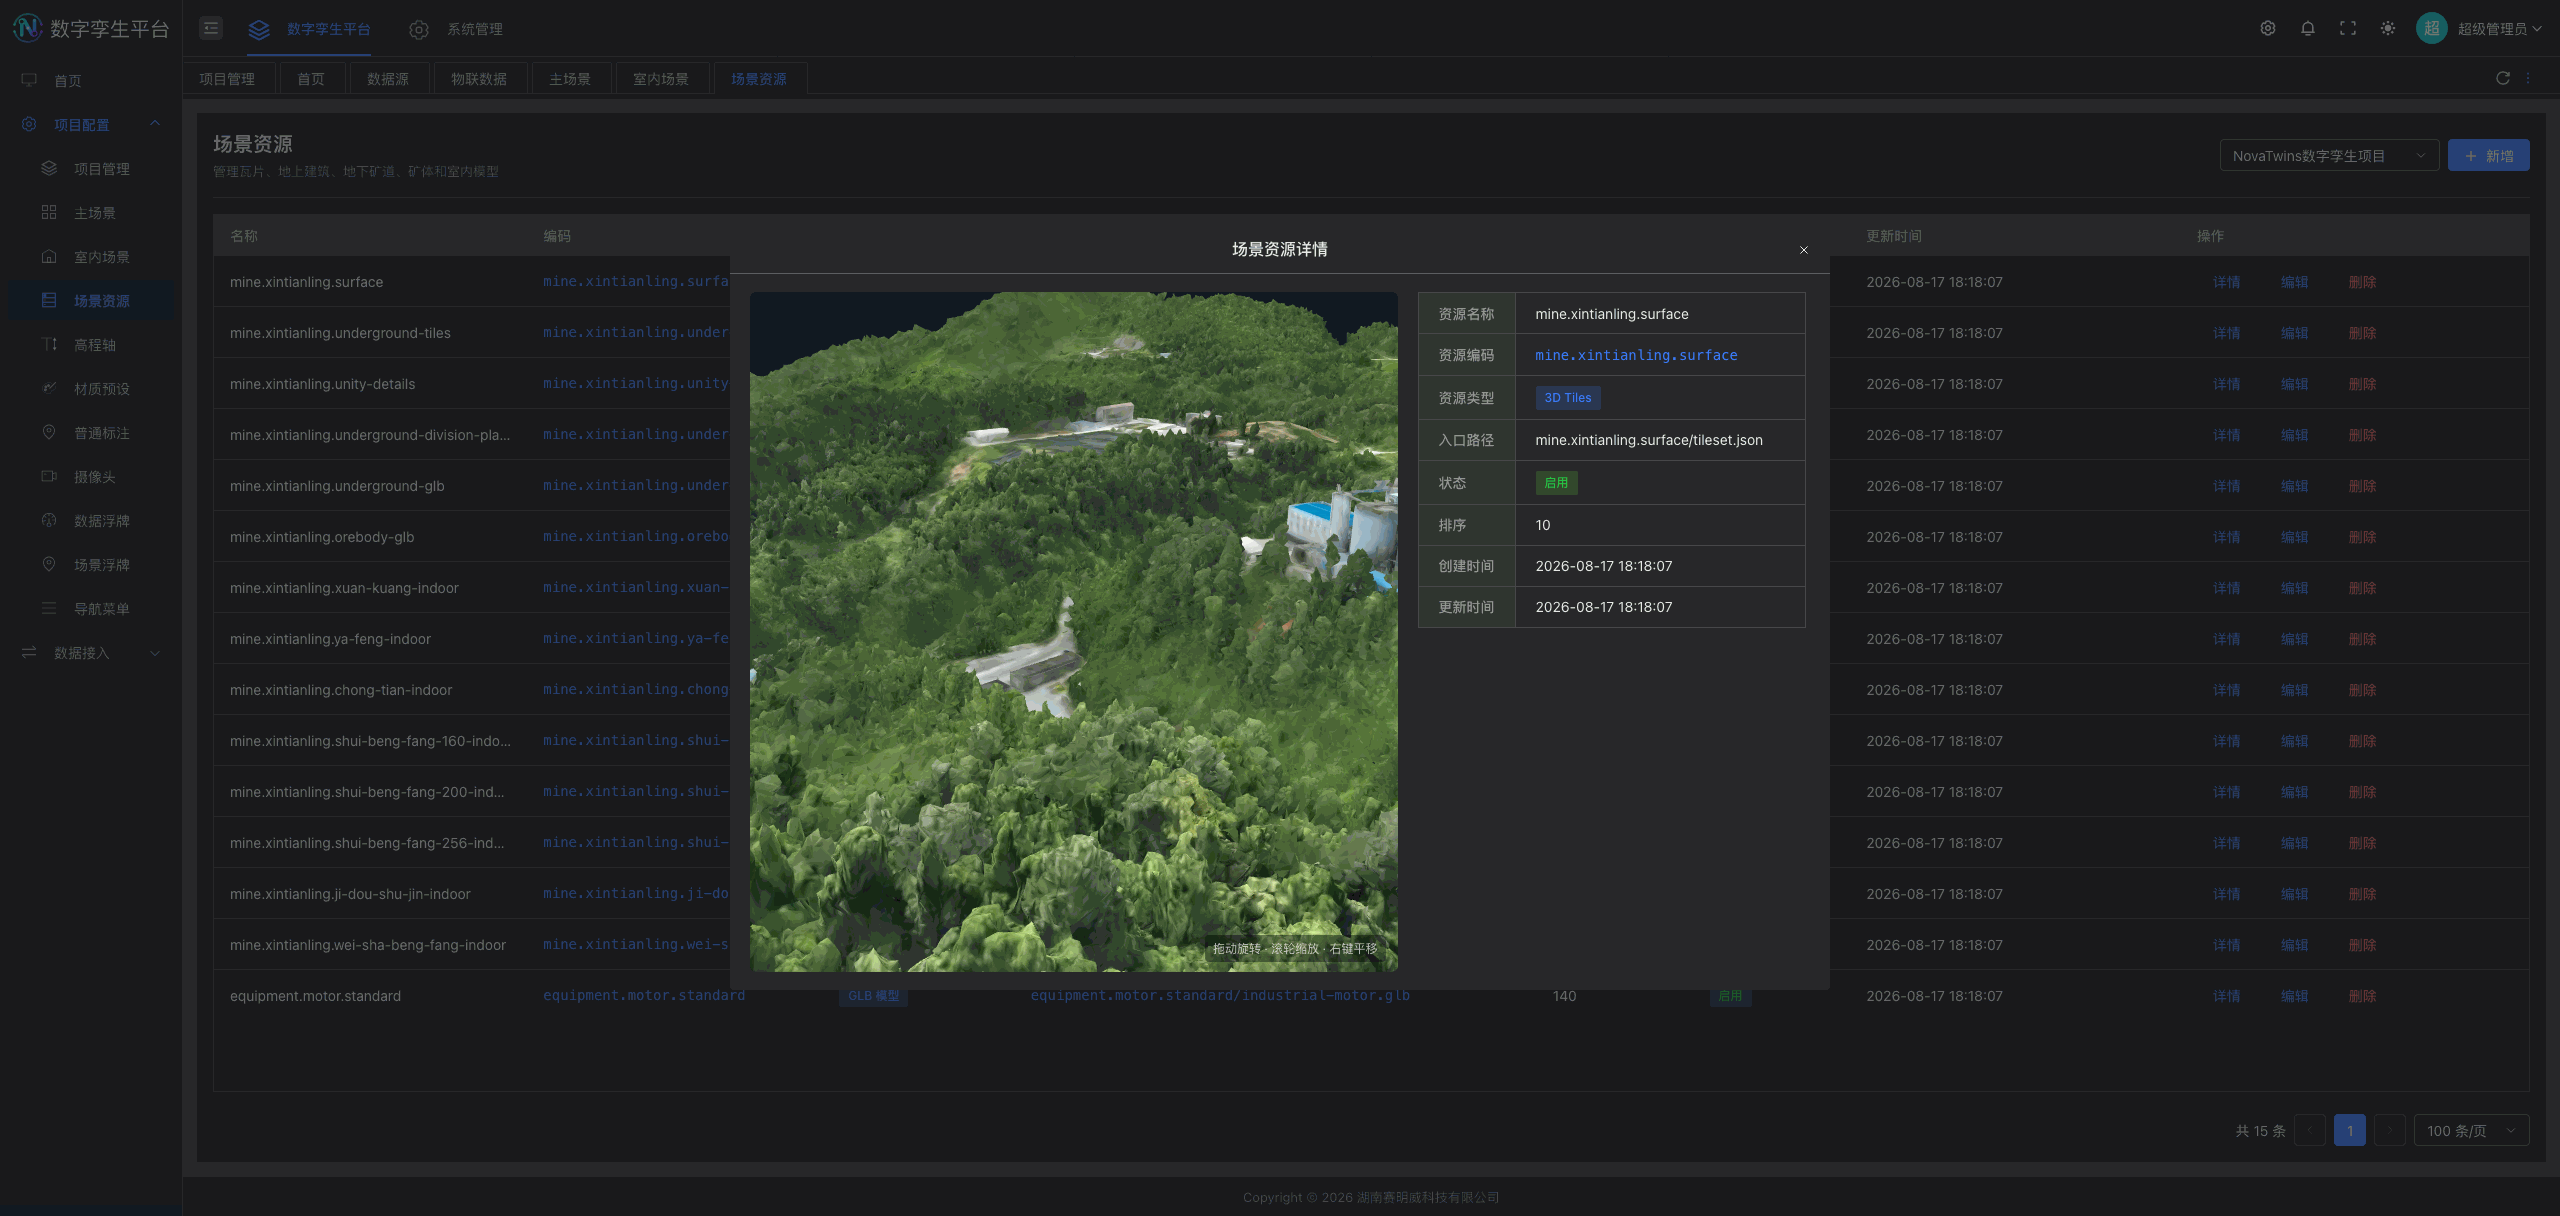The image size is (2560, 1216).
Task: Open the 100 条/页 page size dropdown
Action: tap(2471, 1130)
